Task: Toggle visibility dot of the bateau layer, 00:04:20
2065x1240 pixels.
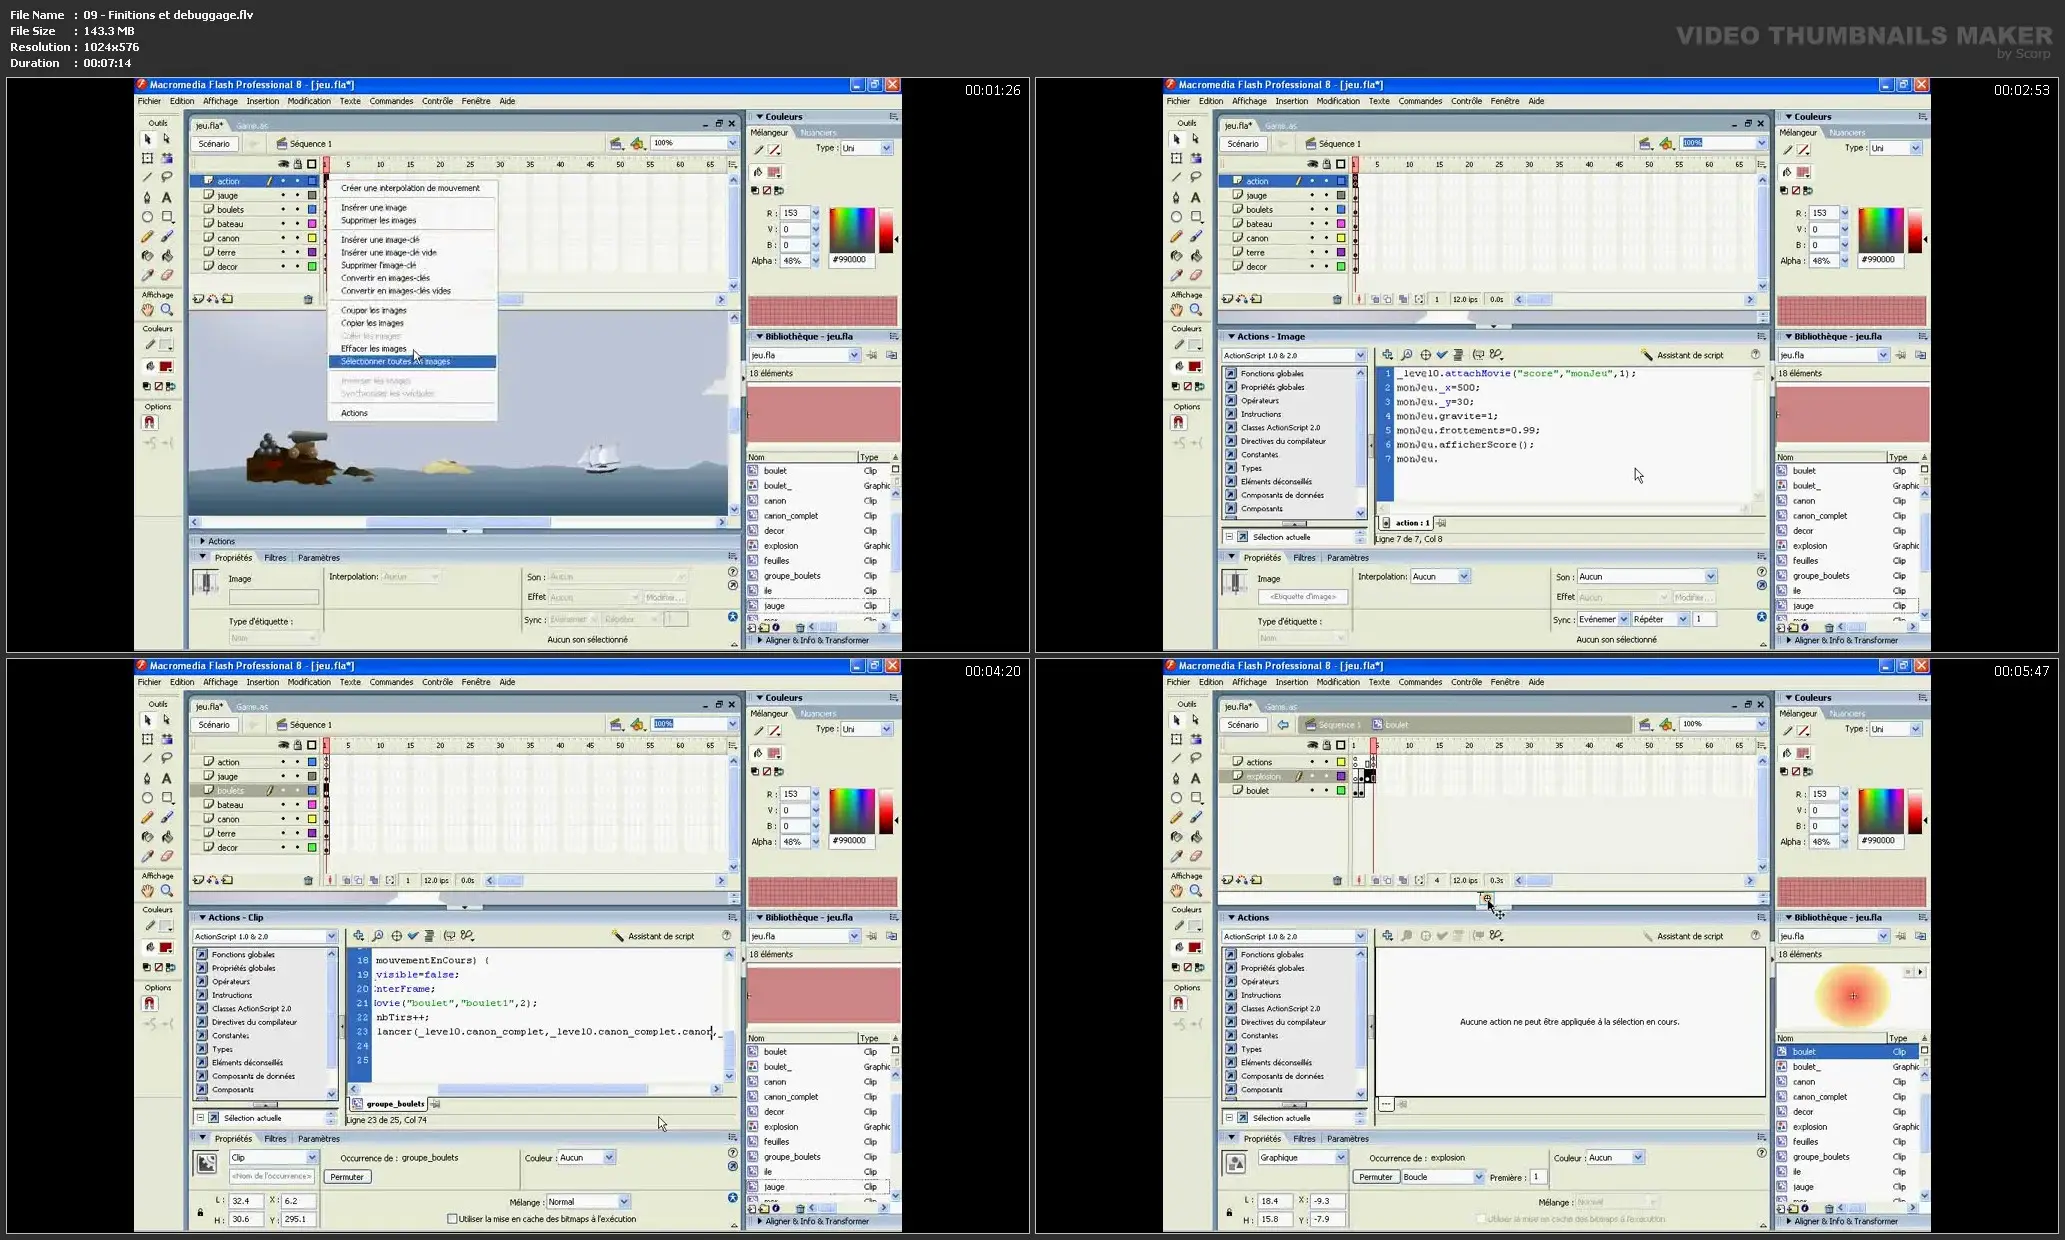Action: (x=283, y=805)
